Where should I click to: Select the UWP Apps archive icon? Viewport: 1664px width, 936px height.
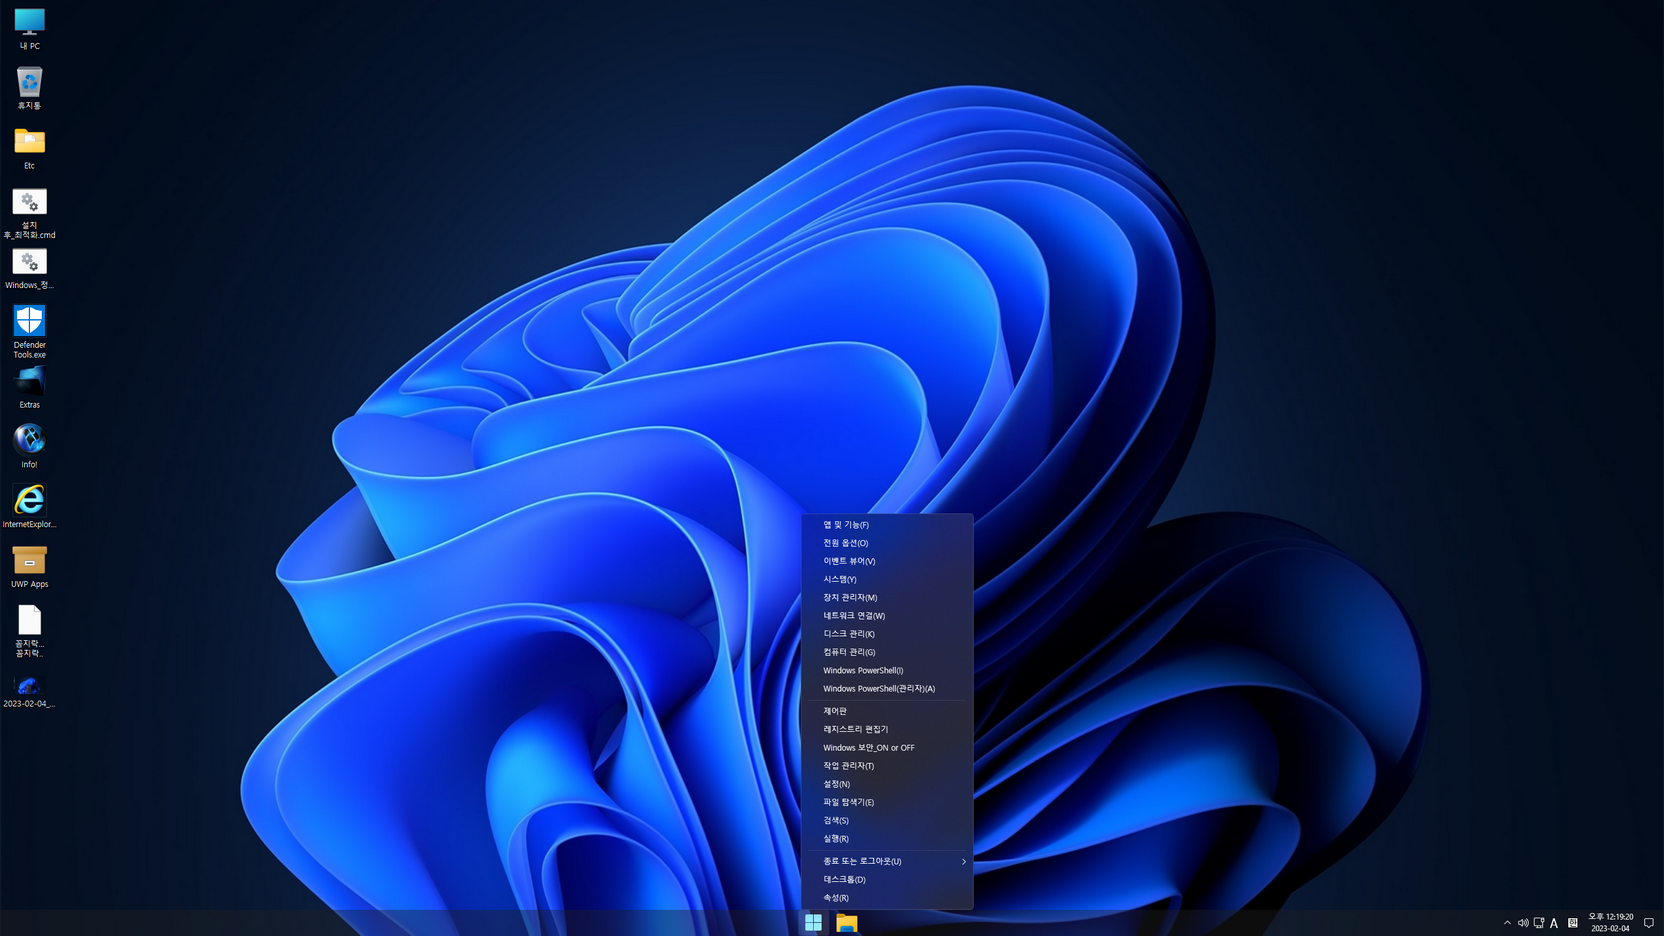click(x=29, y=566)
